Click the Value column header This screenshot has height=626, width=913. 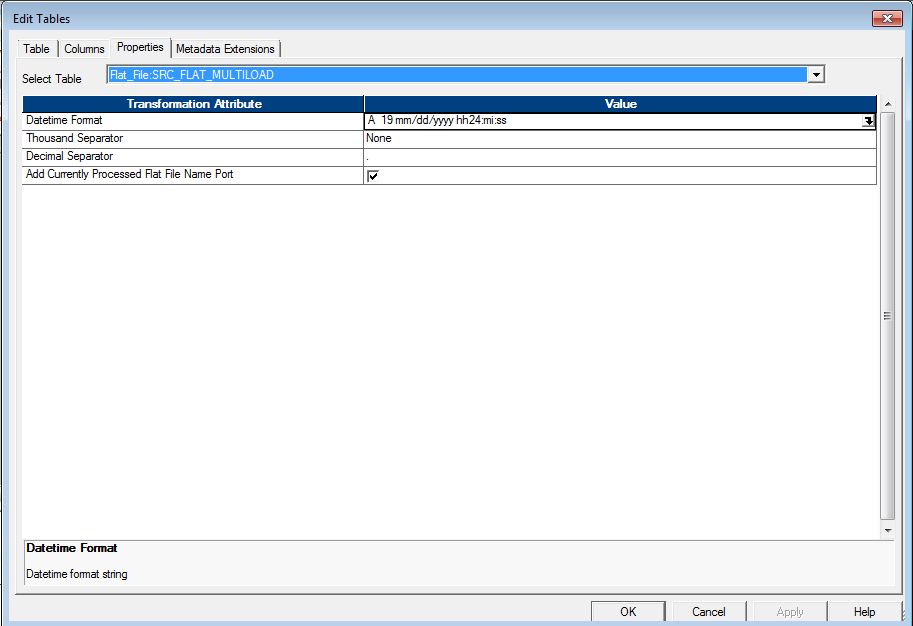pyautogui.click(x=621, y=103)
